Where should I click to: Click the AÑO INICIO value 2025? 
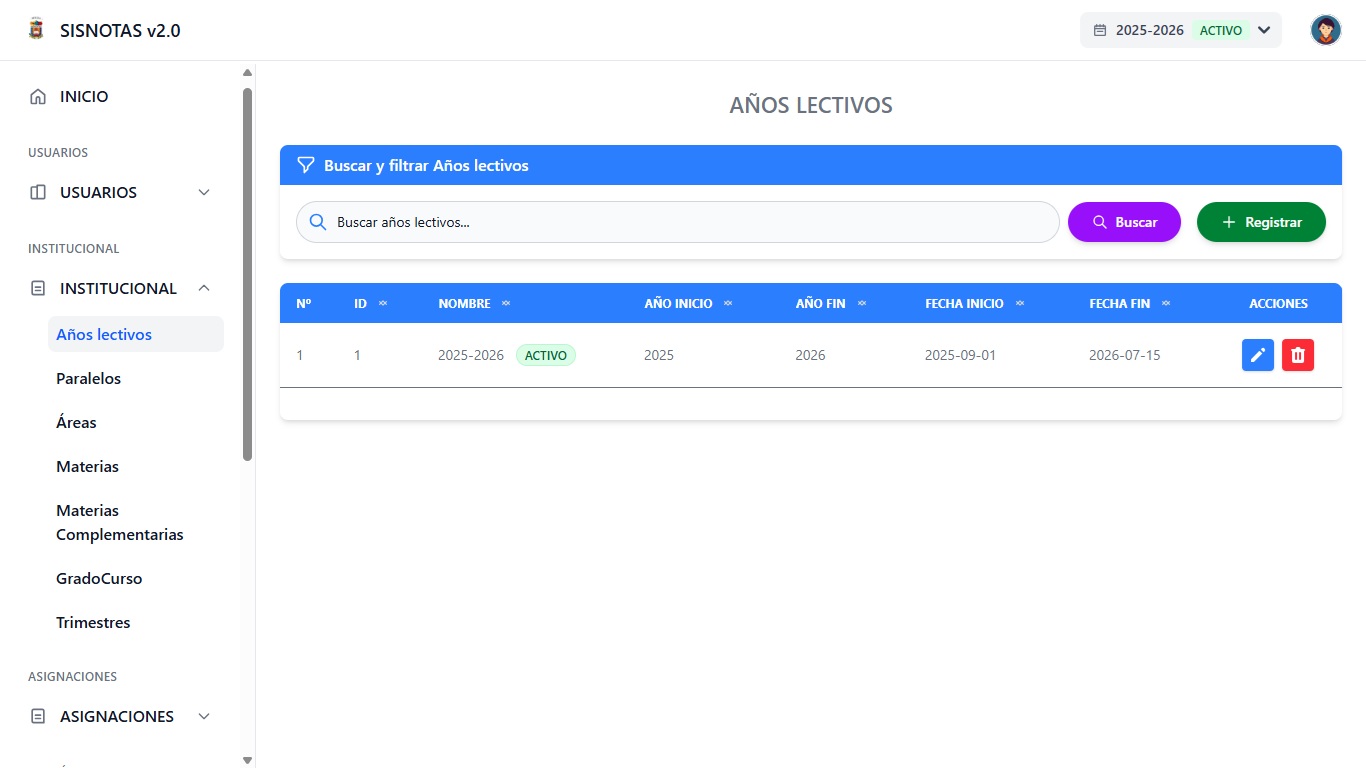point(659,355)
